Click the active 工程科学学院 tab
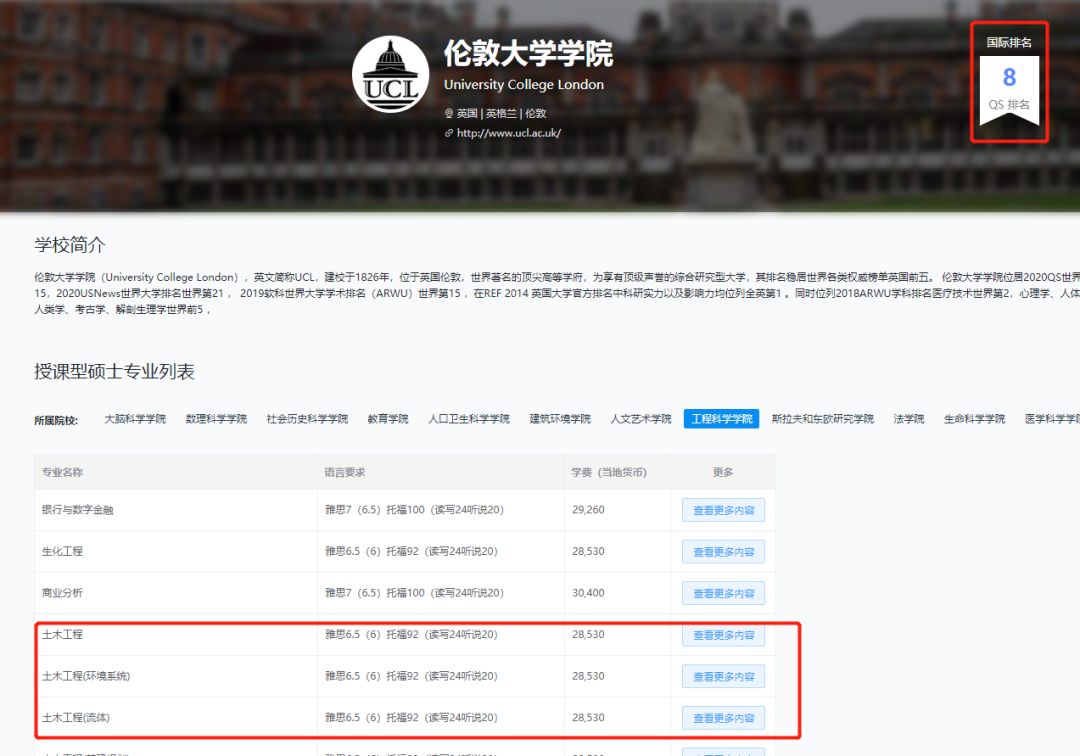The width and height of the screenshot is (1080, 756). point(721,419)
